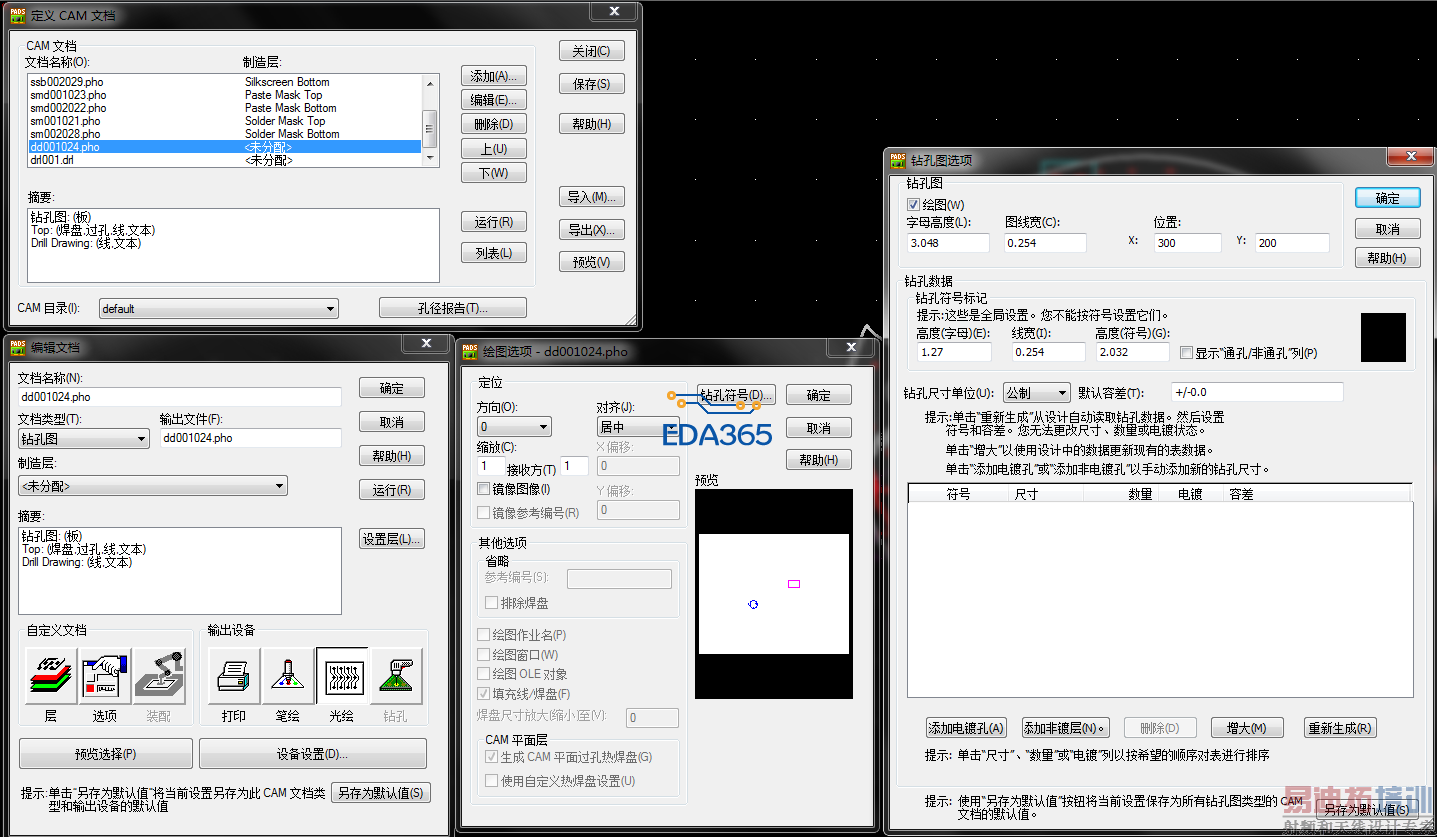Sort by the 电镀 column header
This screenshot has width=1437, height=837.
pyautogui.click(x=1190, y=494)
